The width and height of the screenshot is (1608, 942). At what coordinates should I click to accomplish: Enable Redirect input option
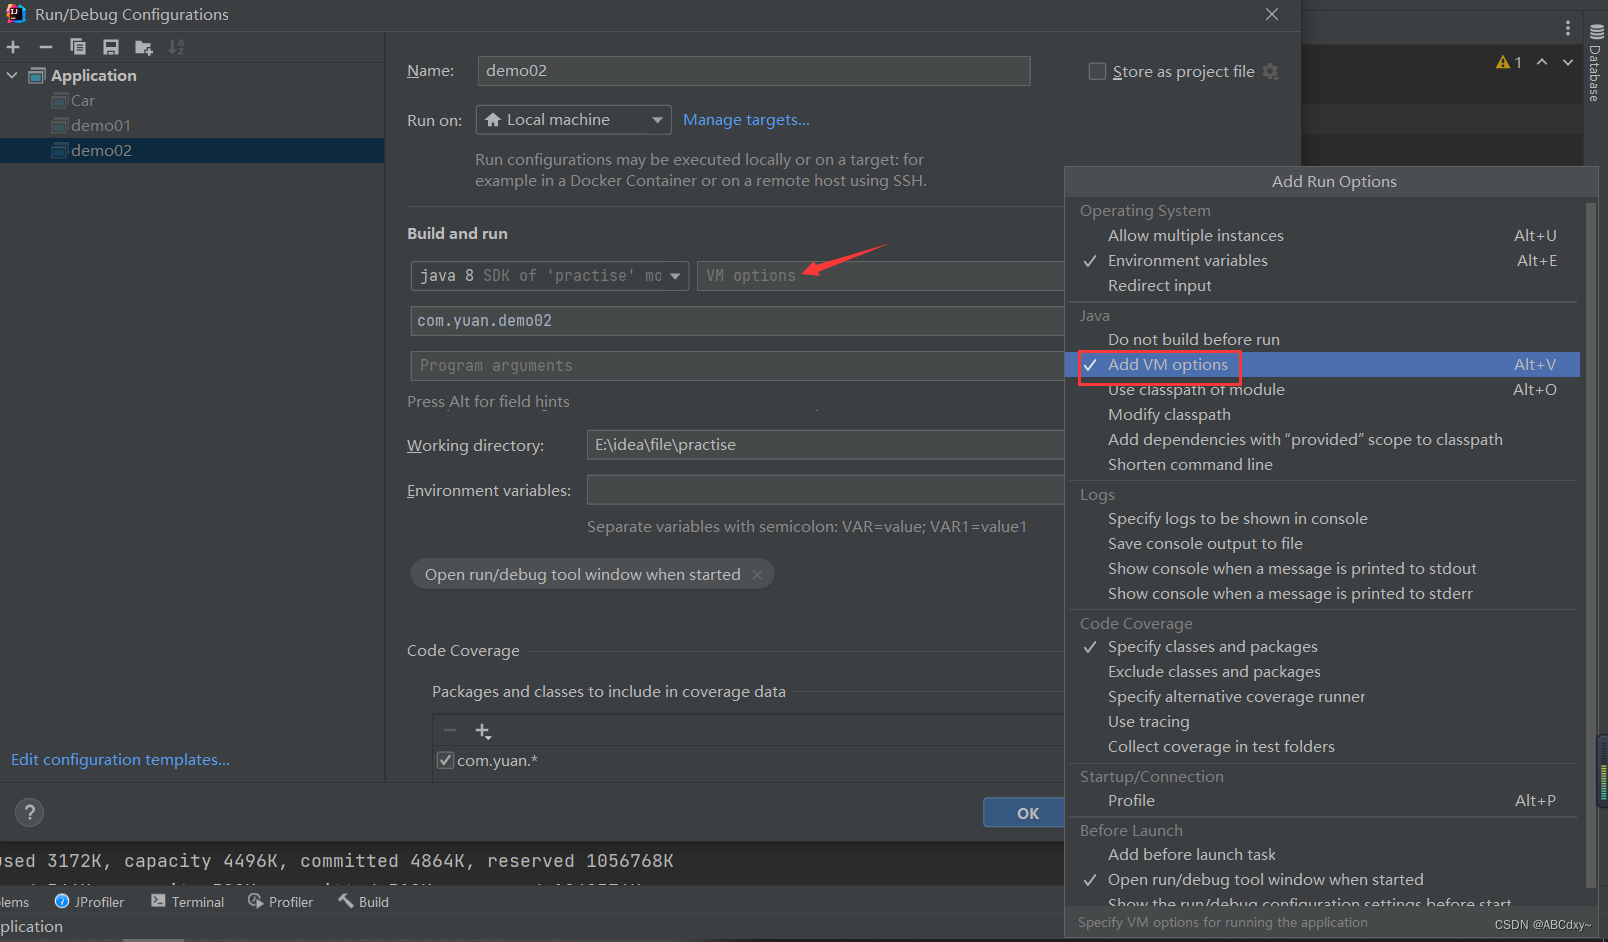(1160, 285)
